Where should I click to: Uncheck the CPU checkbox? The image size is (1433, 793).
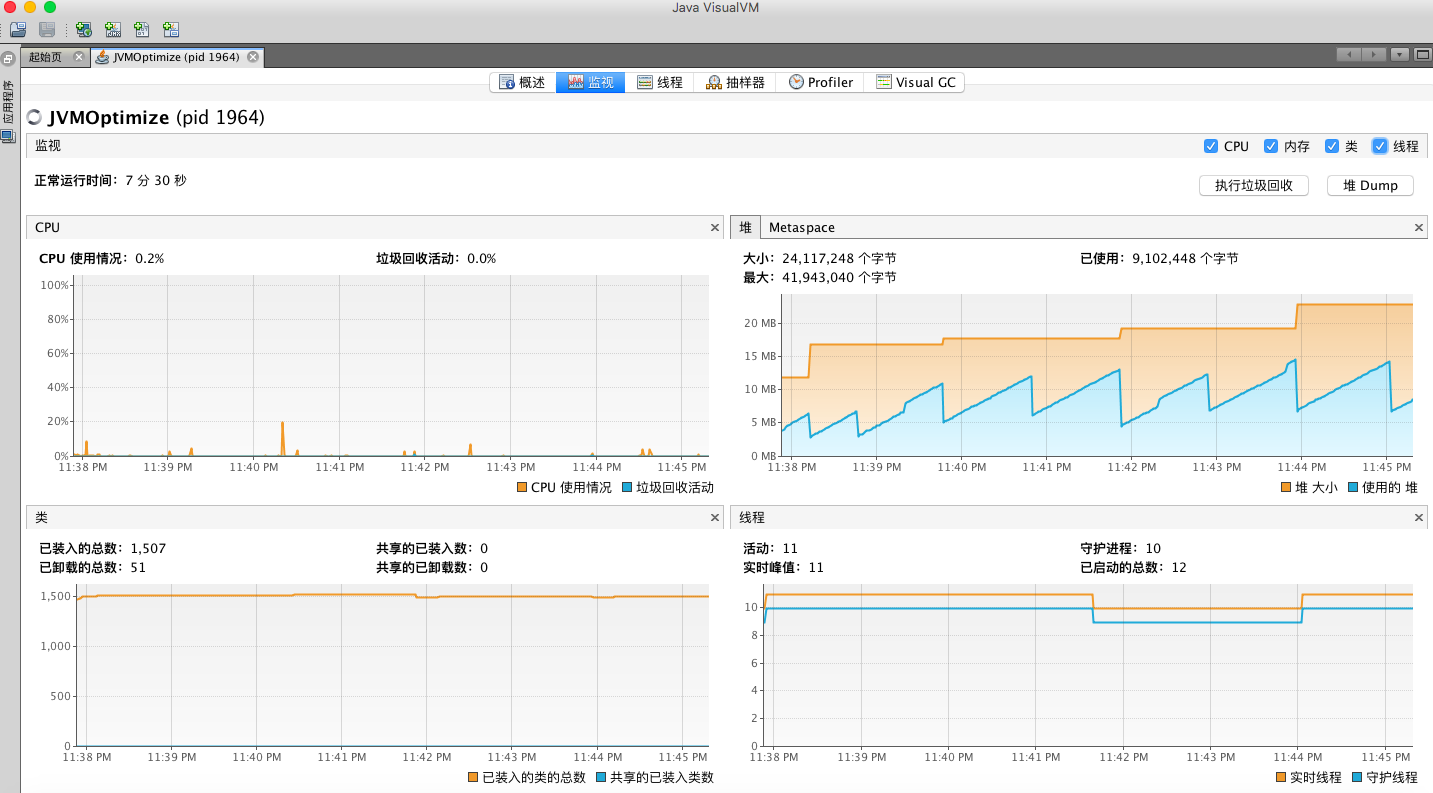click(x=1211, y=146)
